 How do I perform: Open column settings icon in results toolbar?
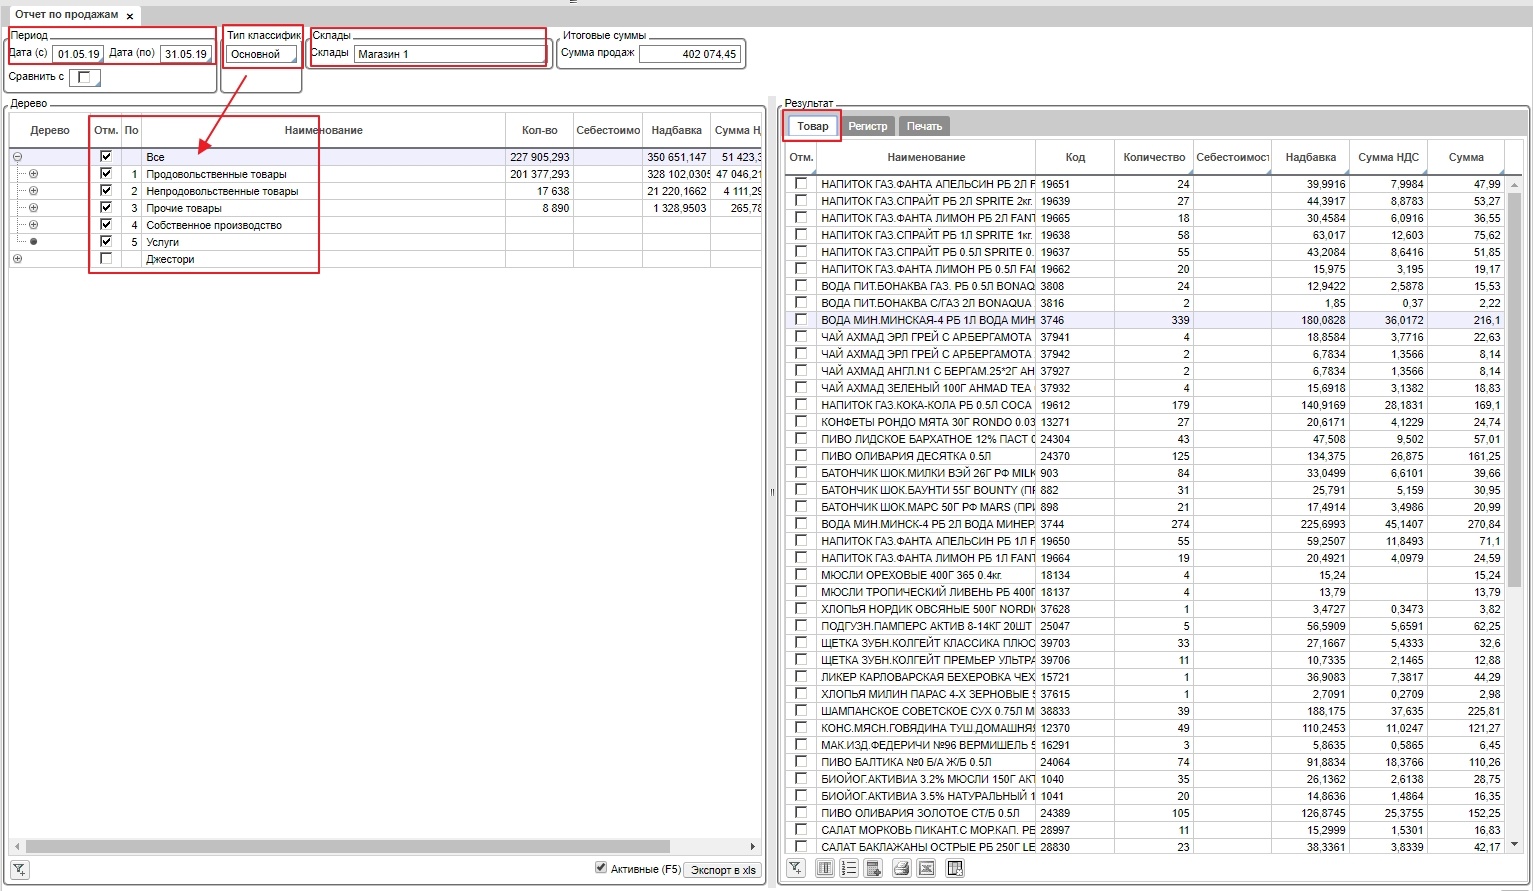[x=825, y=868]
